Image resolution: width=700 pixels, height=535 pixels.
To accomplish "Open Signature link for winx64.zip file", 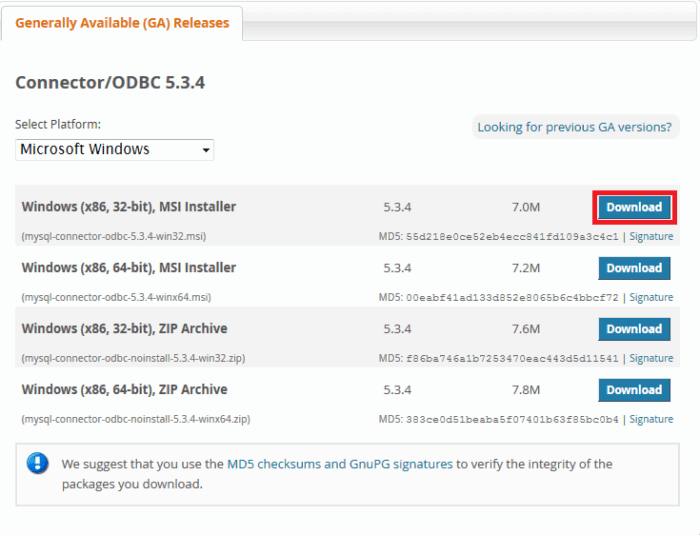I will 651,419.
